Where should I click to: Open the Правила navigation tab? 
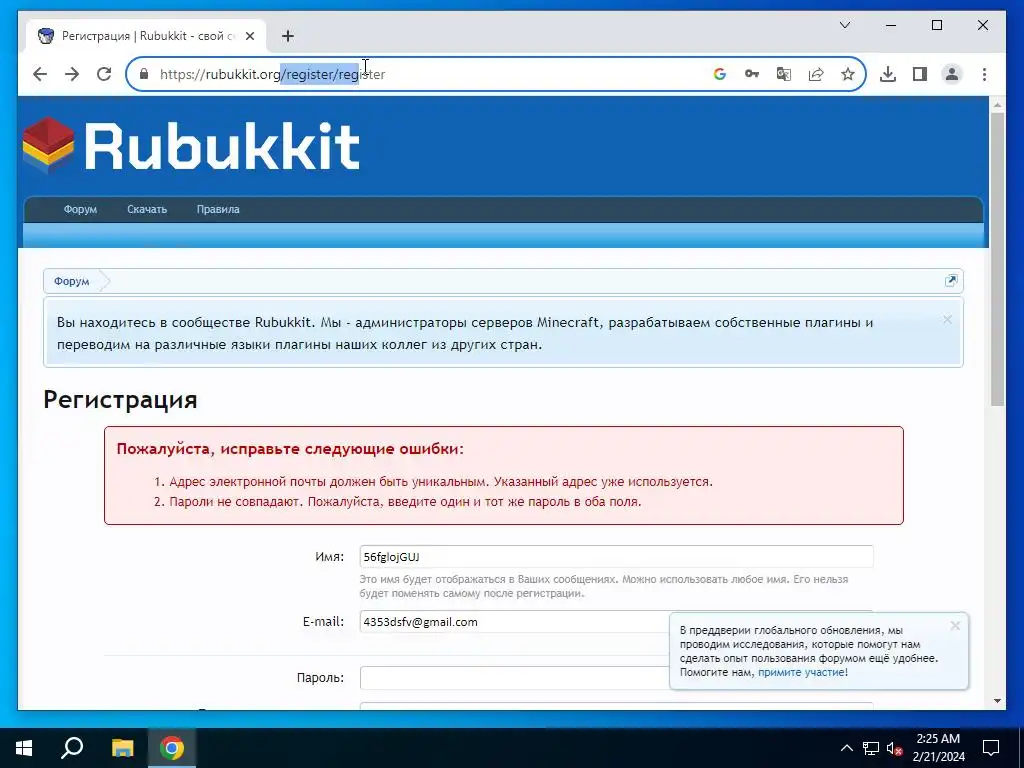(218, 210)
